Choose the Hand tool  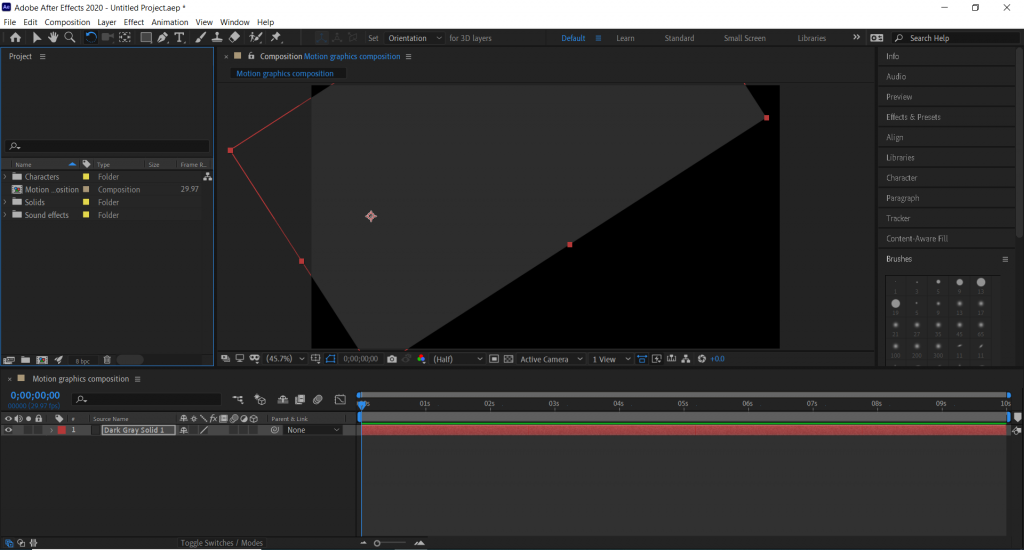click(x=53, y=38)
